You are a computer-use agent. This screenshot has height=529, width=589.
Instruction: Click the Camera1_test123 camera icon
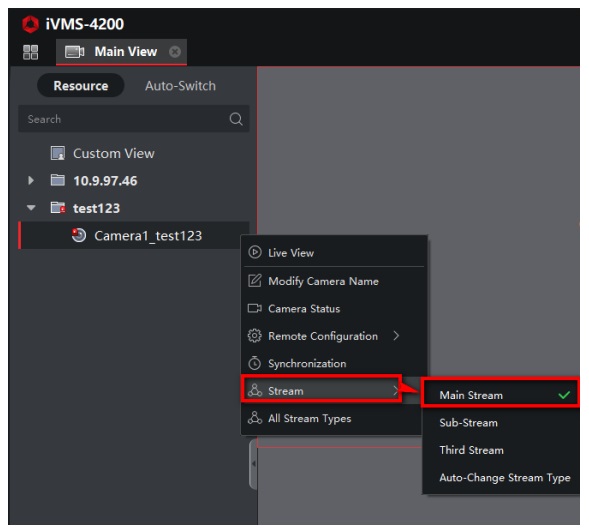click(x=79, y=236)
